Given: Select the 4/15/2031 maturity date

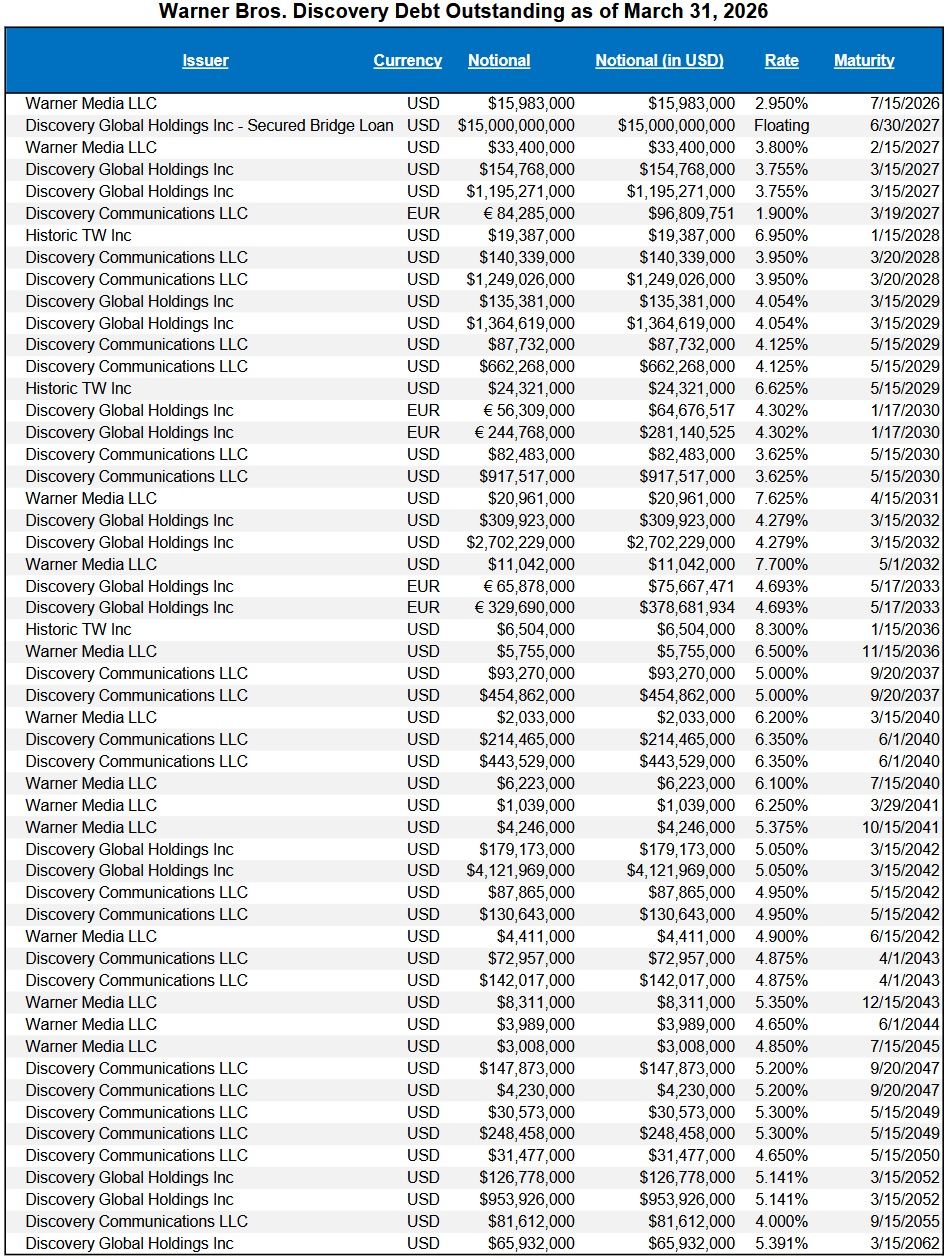Looking at the screenshot, I should 906,498.
